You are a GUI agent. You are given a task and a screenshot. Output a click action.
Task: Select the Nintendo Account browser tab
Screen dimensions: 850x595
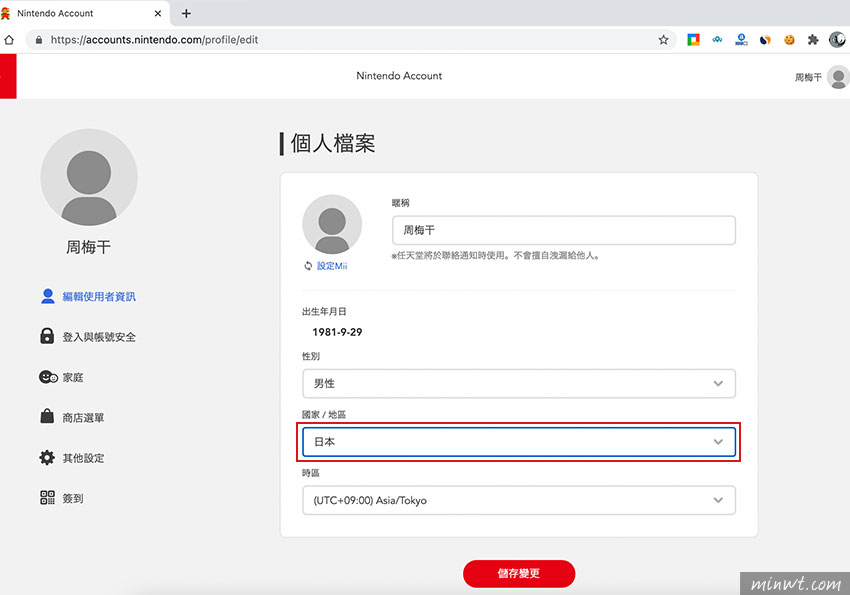[84, 13]
